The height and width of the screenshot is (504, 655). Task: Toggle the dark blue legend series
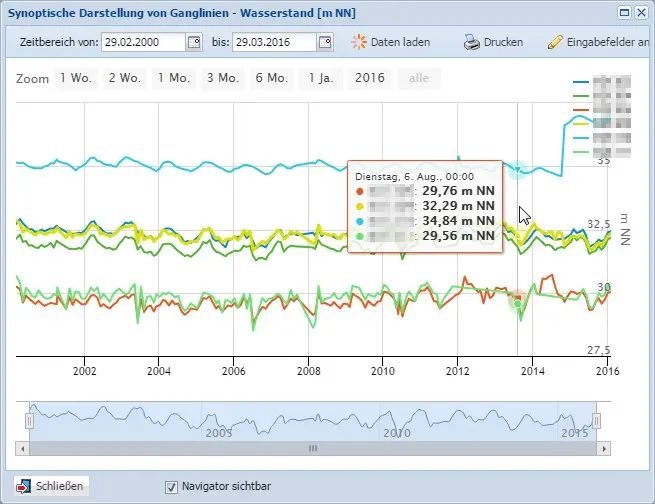point(602,82)
